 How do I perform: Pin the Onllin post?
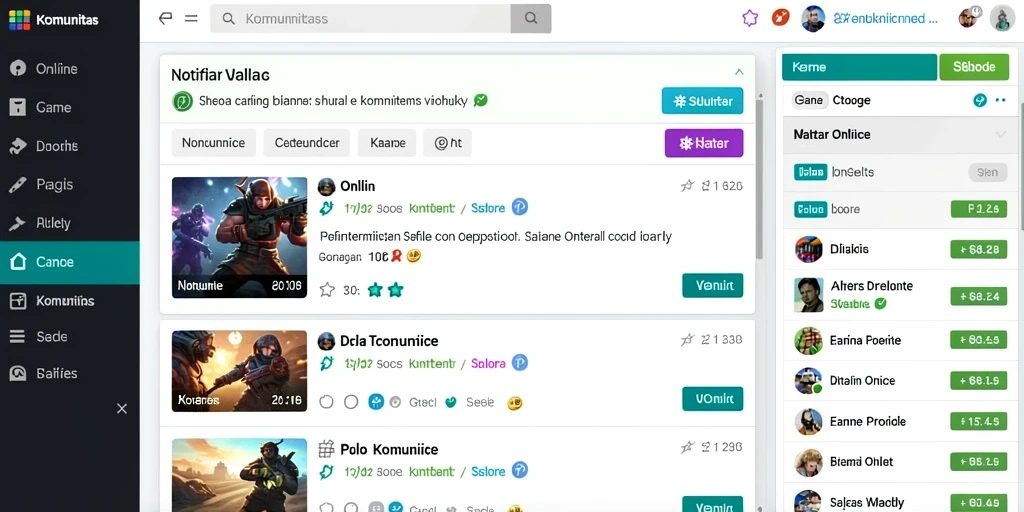(687, 186)
